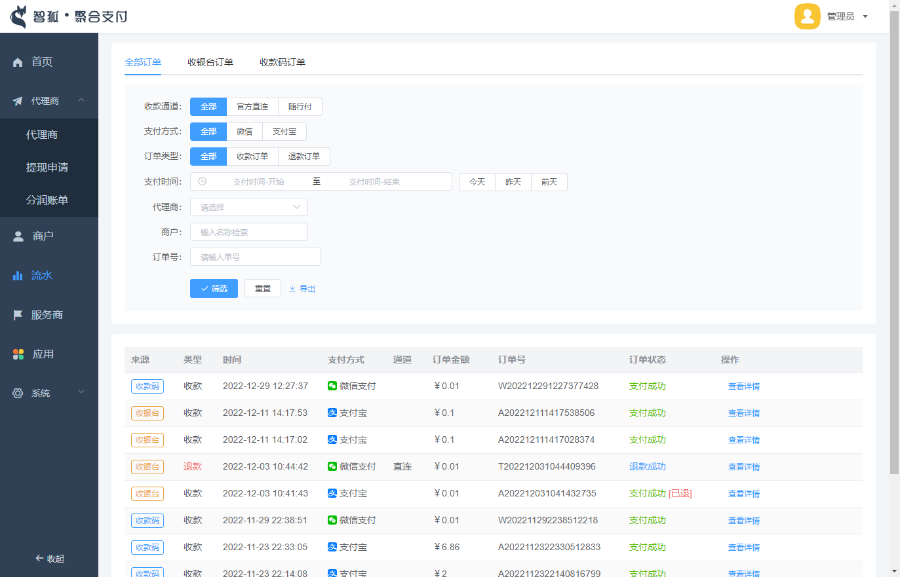This screenshot has width=900, height=577.
Task: Click Alipay icon in order A202212111417028374 row
Action: [x=332, y=440]
